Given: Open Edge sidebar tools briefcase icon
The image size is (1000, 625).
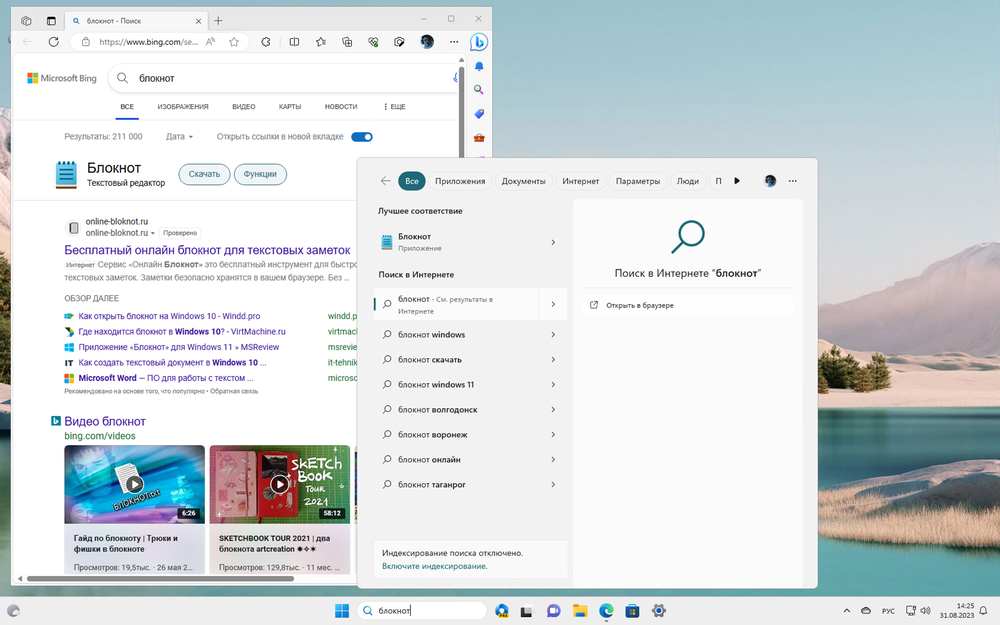Looking at the screenshot, I should click(479, 137).
